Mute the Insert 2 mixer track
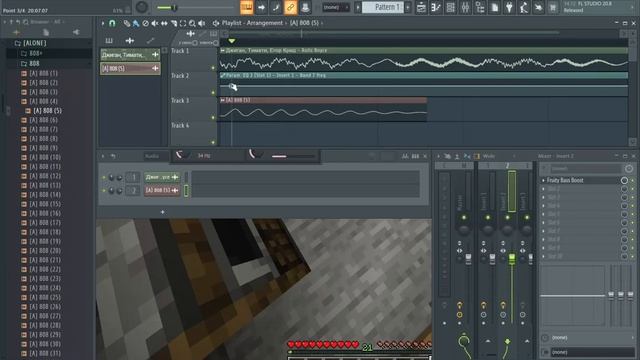 pyautogui.click(x=507, y=218)
